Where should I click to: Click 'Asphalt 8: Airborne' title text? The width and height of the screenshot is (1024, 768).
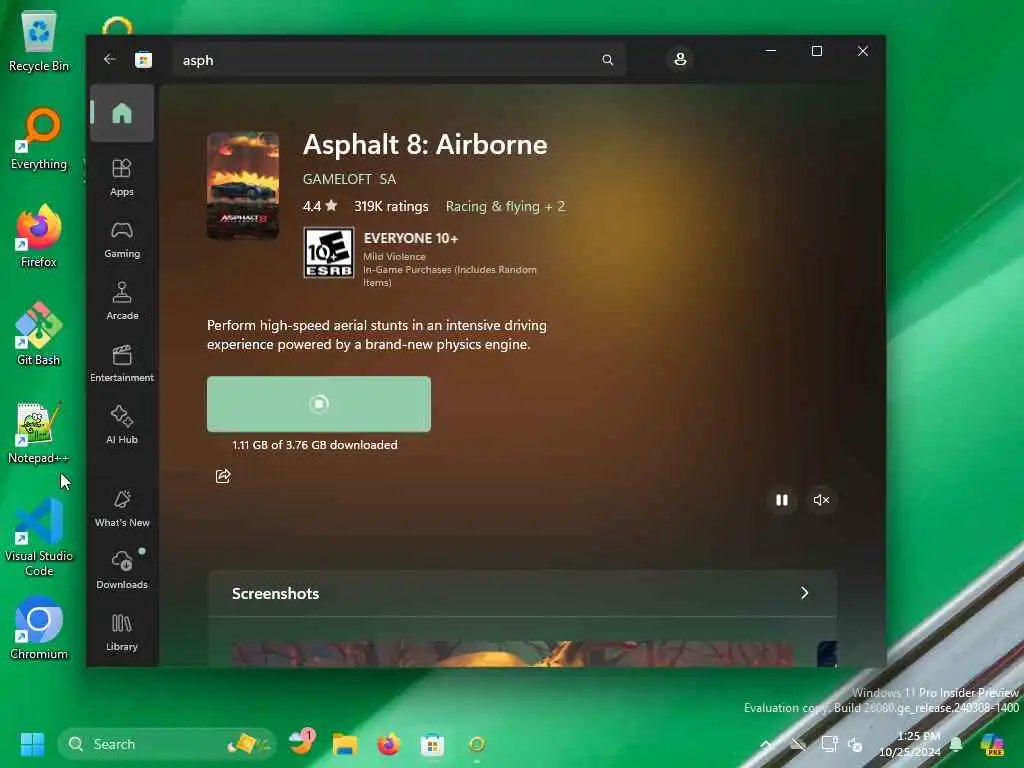pyautogui.click(x=425, y=144)
